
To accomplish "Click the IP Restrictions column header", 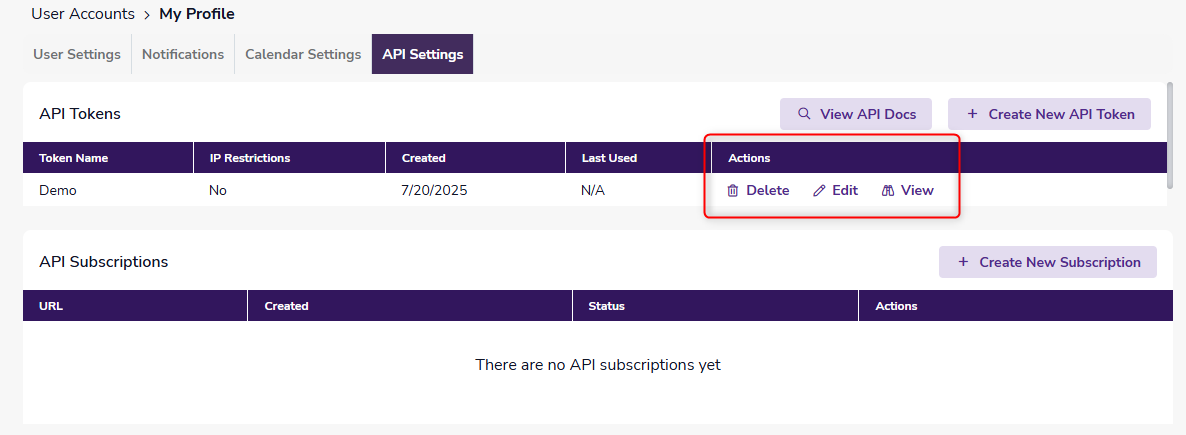I will (x=249, y=158).
